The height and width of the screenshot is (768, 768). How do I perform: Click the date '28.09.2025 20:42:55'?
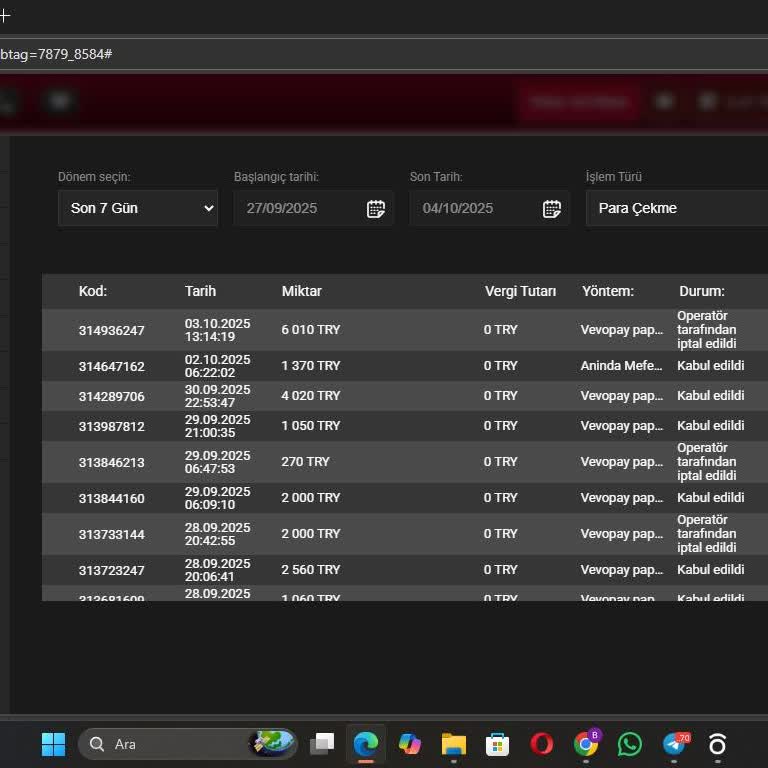click(x=217, y=534)
